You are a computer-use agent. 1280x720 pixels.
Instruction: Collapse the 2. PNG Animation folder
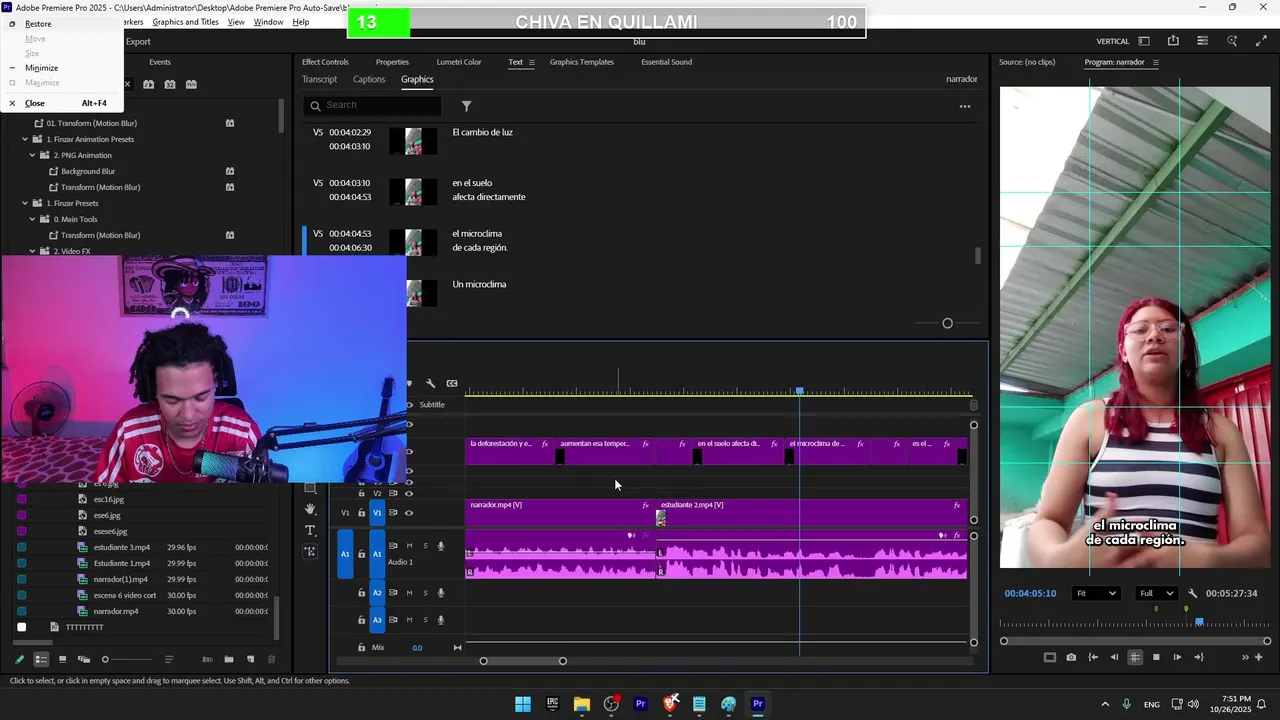coord(32,155)
